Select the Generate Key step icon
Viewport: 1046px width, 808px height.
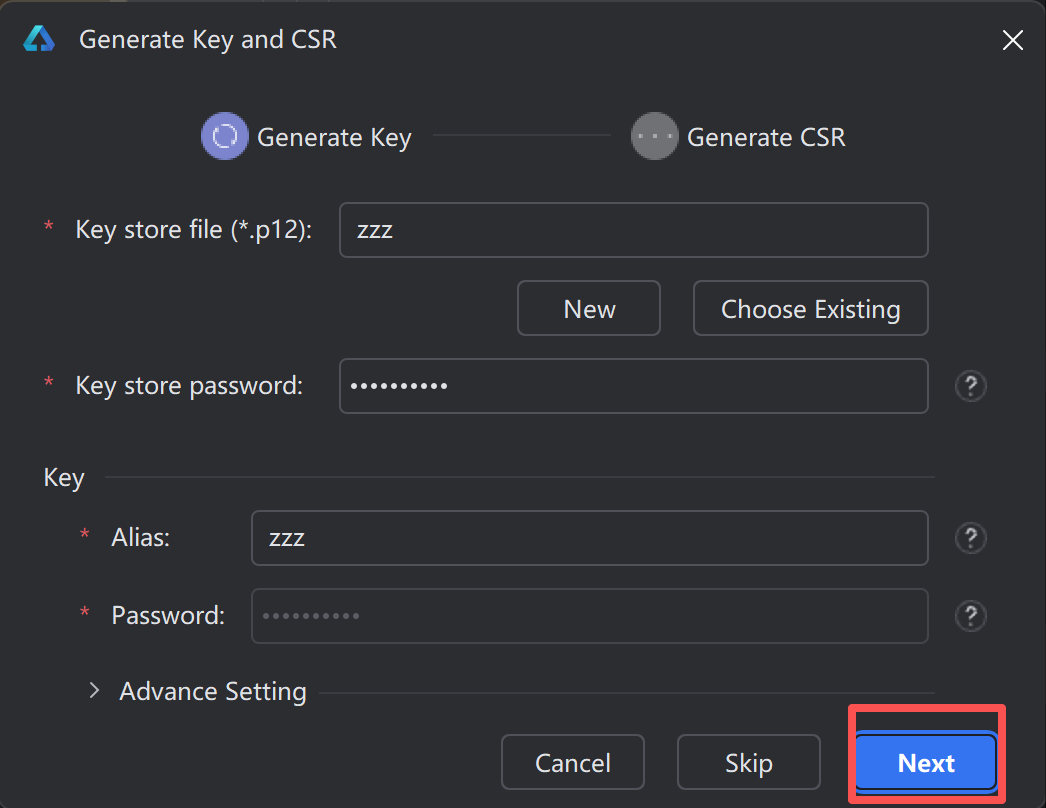pos(224,136)
